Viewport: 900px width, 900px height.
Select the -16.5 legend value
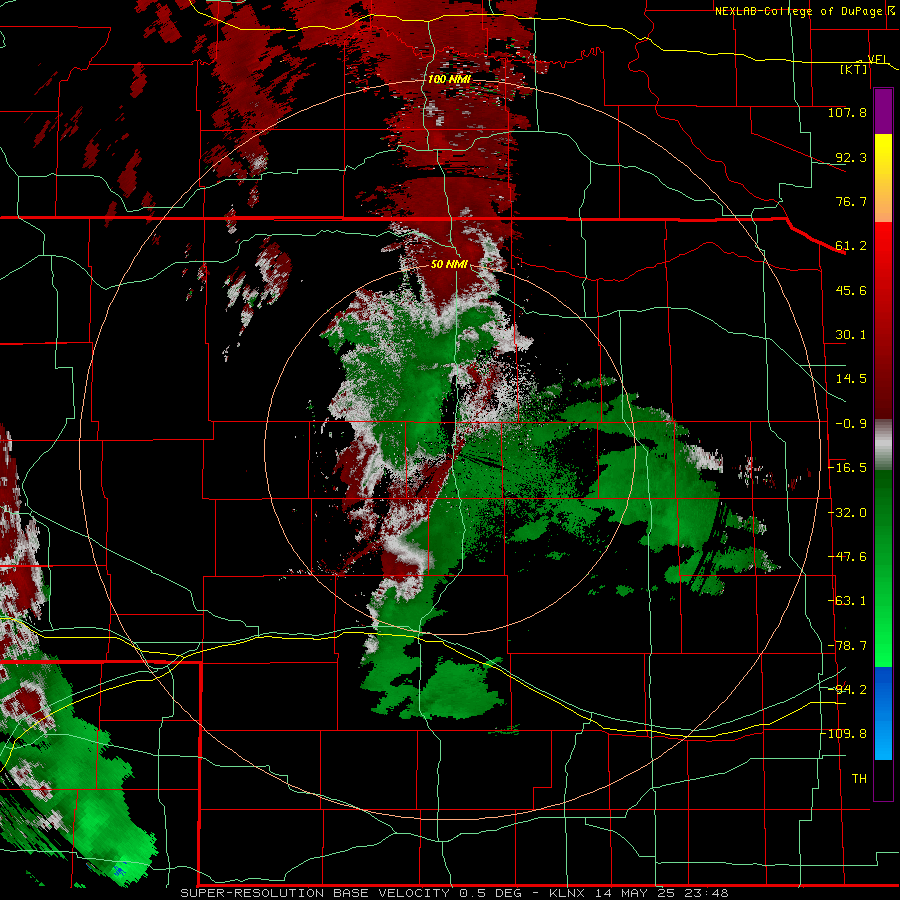847,468
